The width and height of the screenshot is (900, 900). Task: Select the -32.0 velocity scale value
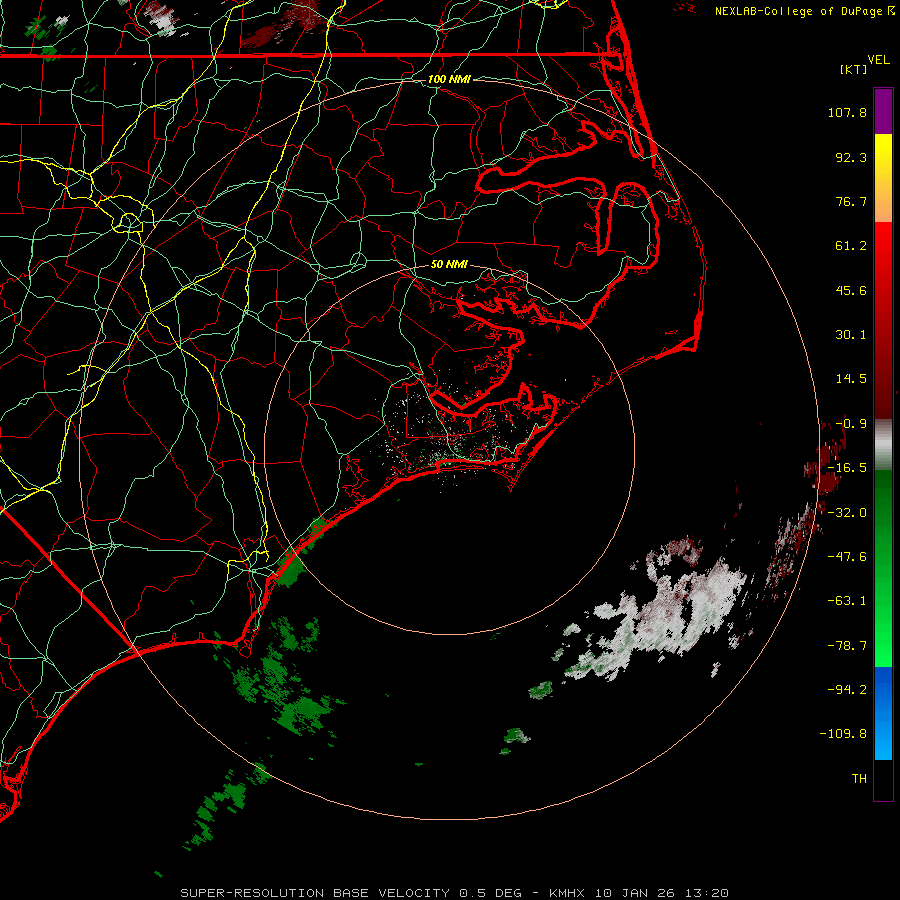coord(847,513)
